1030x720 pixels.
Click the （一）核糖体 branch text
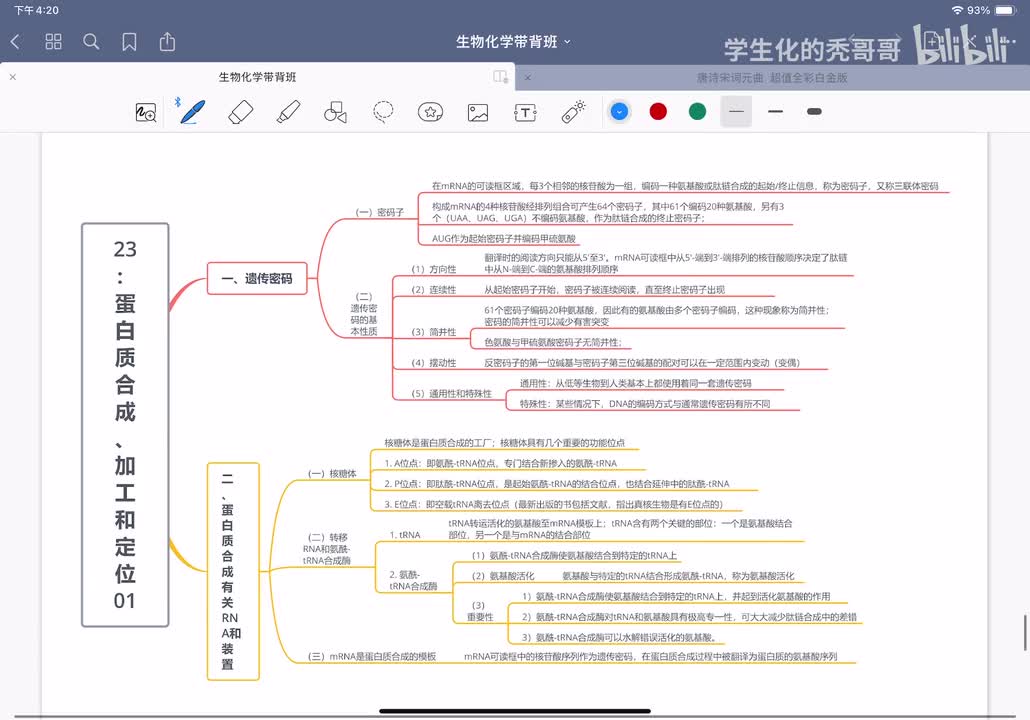pos(332,474)
